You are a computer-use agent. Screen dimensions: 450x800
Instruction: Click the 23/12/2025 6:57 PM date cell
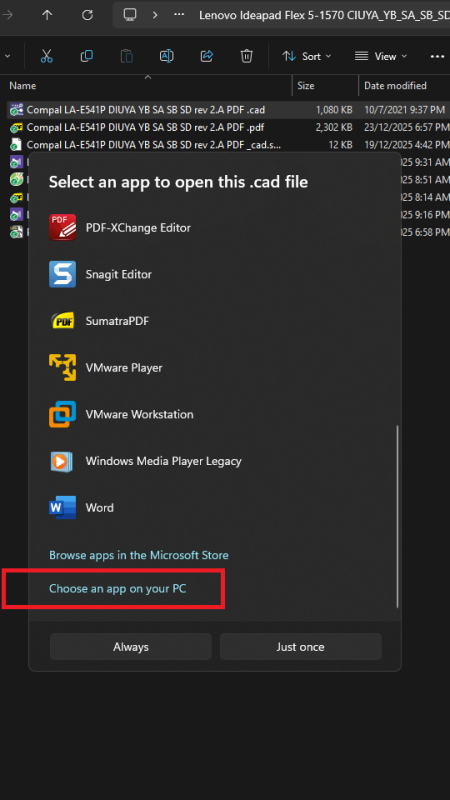(x=407, y=127)
